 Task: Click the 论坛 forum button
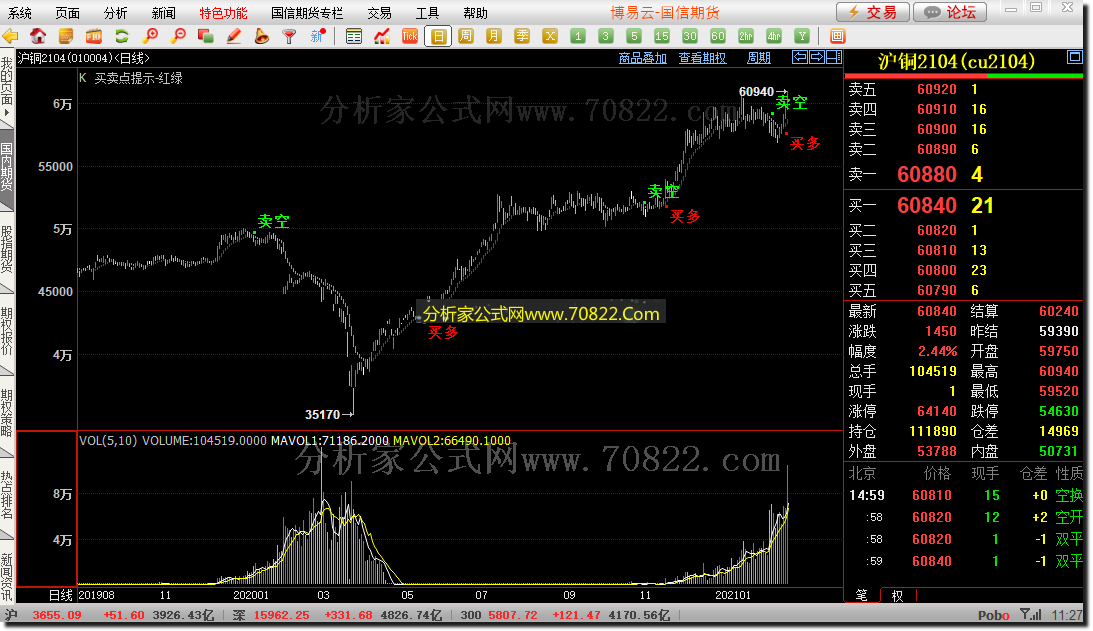click(x=950, y=12)
